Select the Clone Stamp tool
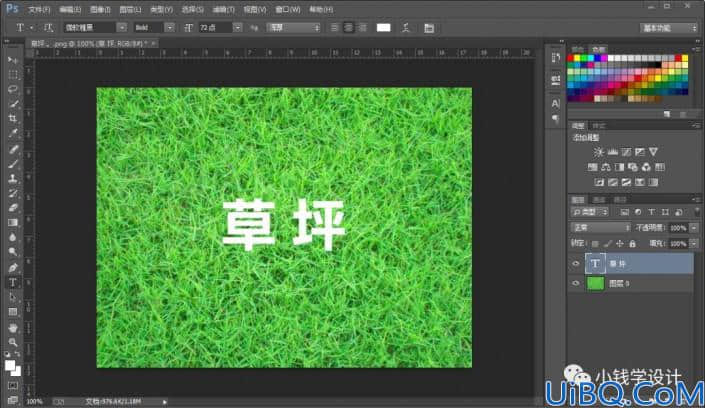705x408 pixels. click(x=13, y=179)
